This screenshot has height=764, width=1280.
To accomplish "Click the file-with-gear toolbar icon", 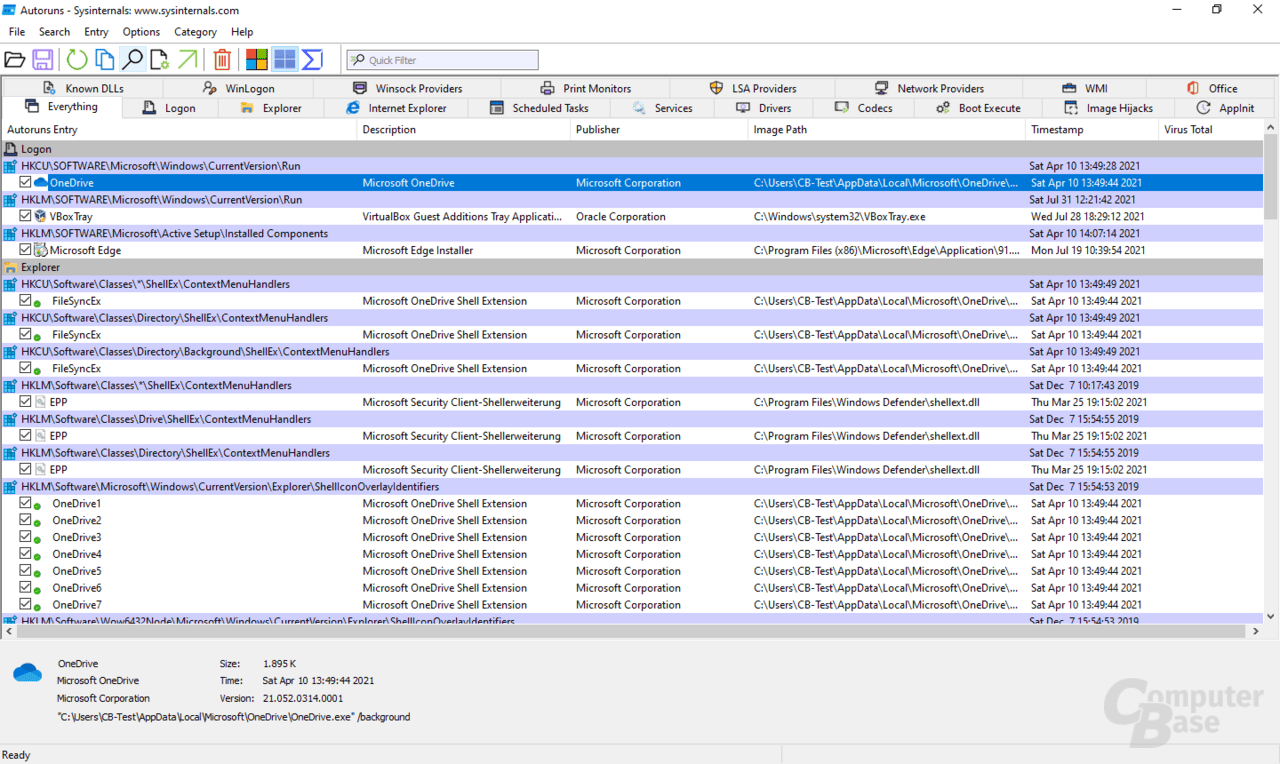I will pos(160,60).
